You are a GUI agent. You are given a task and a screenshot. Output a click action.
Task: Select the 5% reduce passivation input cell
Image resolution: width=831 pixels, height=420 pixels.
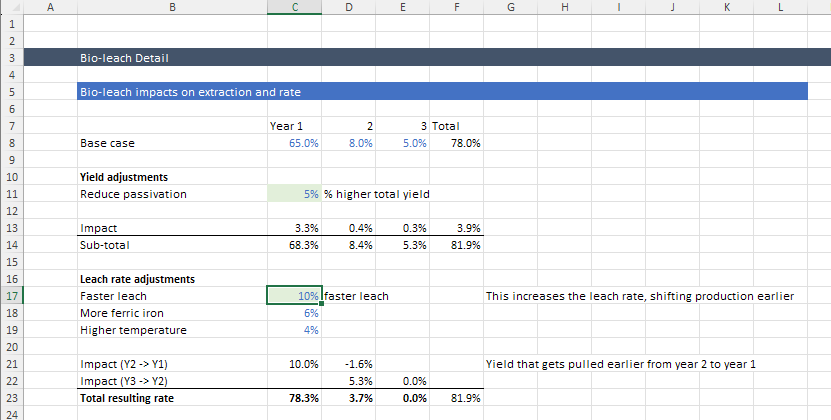point(295,194)
